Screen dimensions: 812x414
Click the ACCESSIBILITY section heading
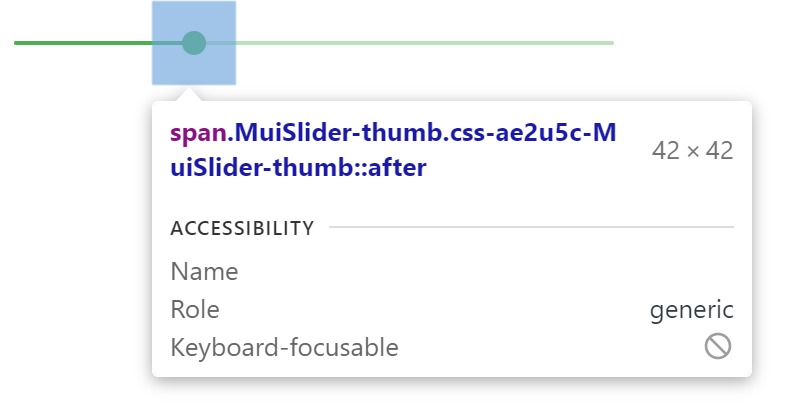click(x=242, y=228)
